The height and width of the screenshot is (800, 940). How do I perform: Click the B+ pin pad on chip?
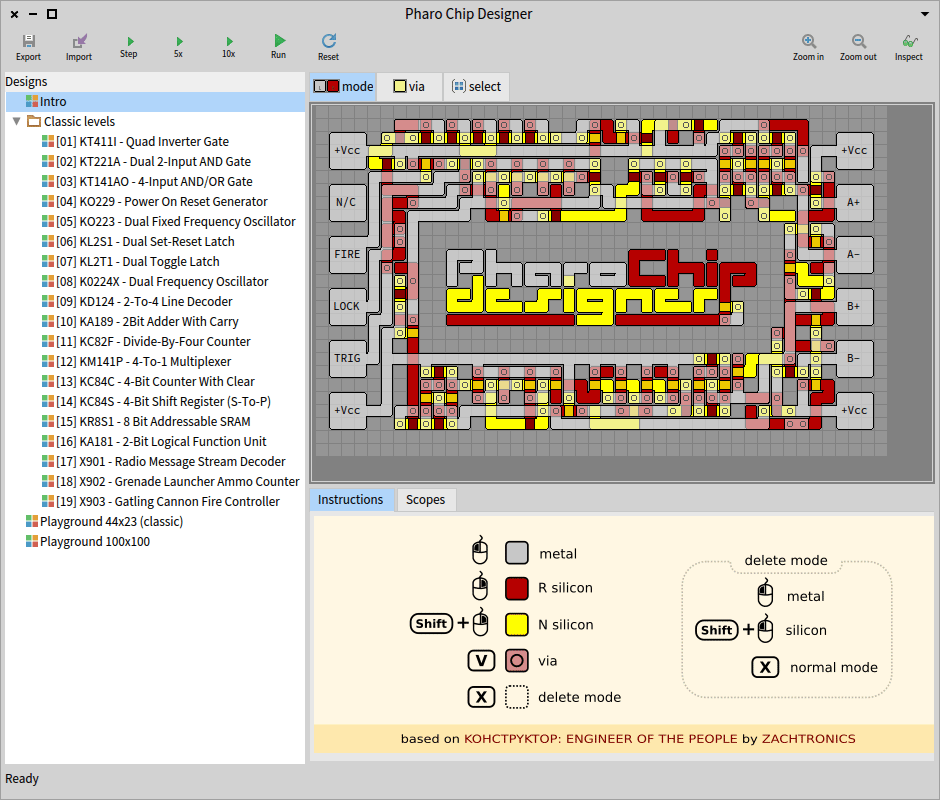(854, 306)
